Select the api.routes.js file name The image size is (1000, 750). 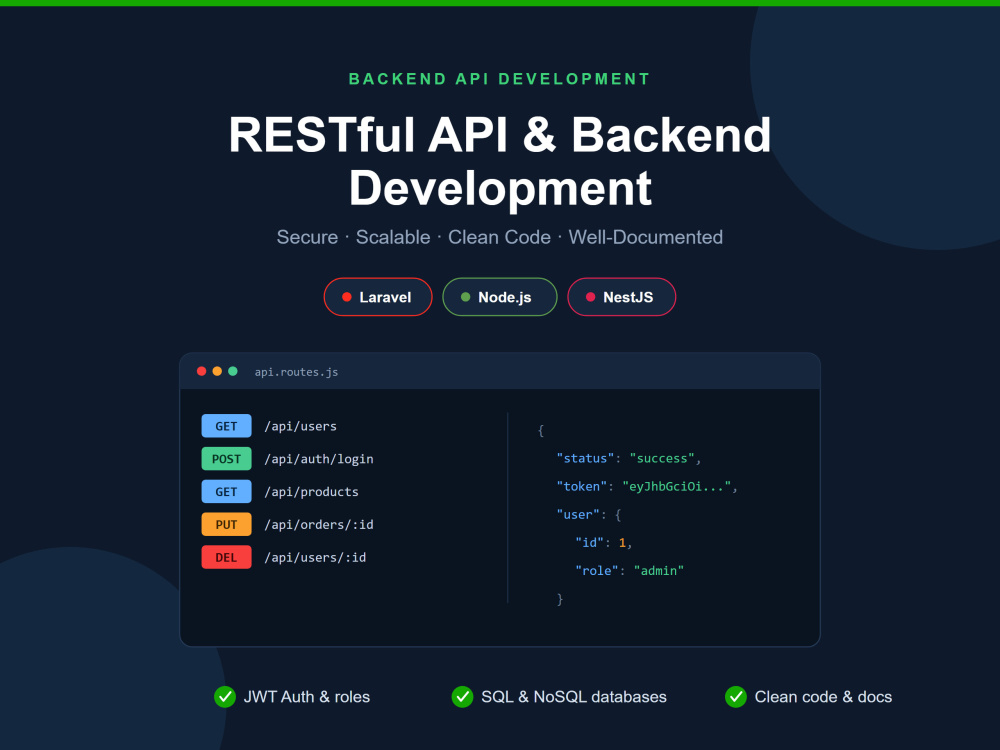click(297, 372)
